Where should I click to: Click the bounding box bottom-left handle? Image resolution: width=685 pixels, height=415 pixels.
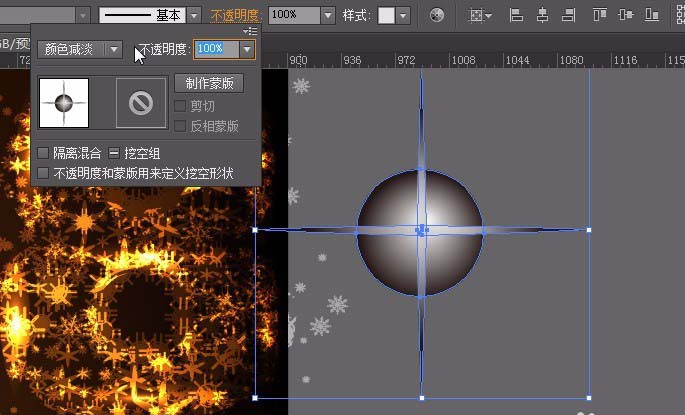[255, 398]
